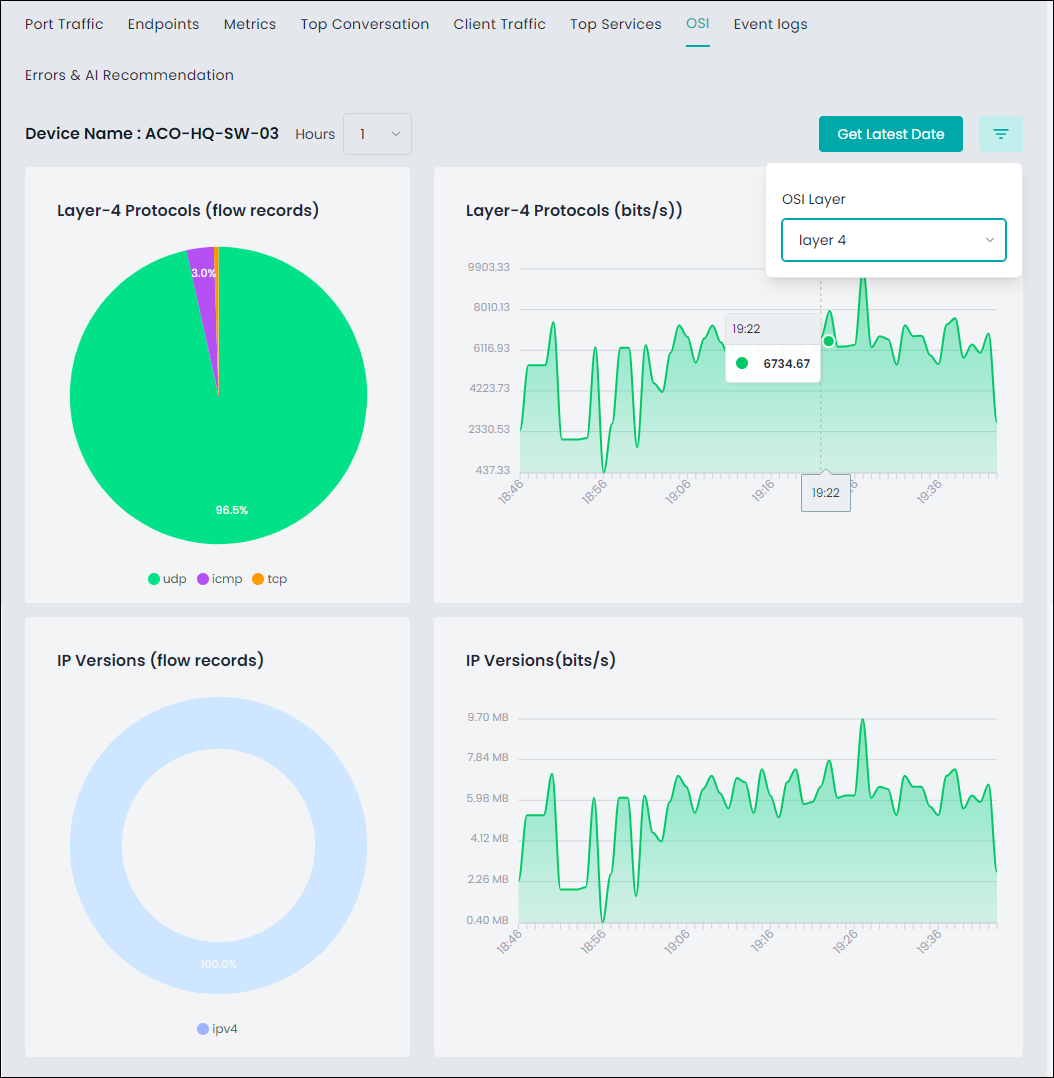
Task: Open Event logs tab
Action: [x=770, y=24]
